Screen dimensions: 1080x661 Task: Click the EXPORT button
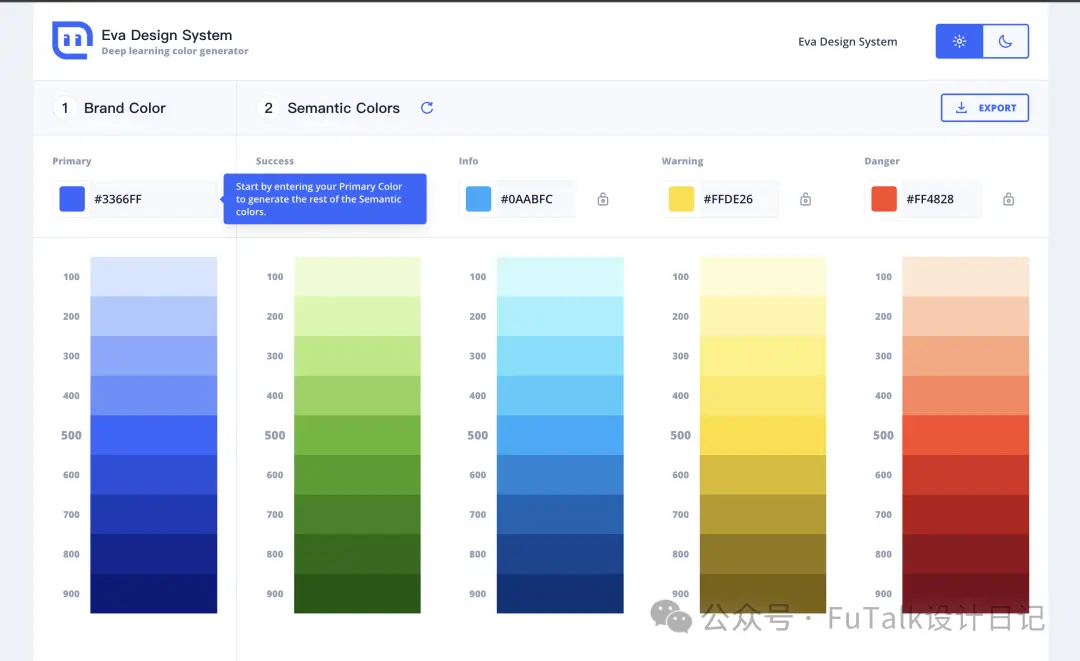pyautogui.click(x=985, y=107)
